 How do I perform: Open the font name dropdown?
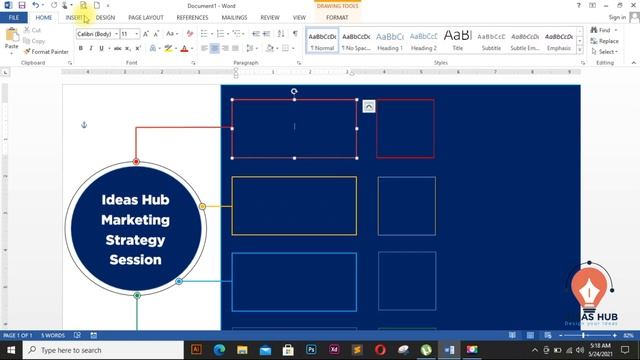tap(116, 34)
